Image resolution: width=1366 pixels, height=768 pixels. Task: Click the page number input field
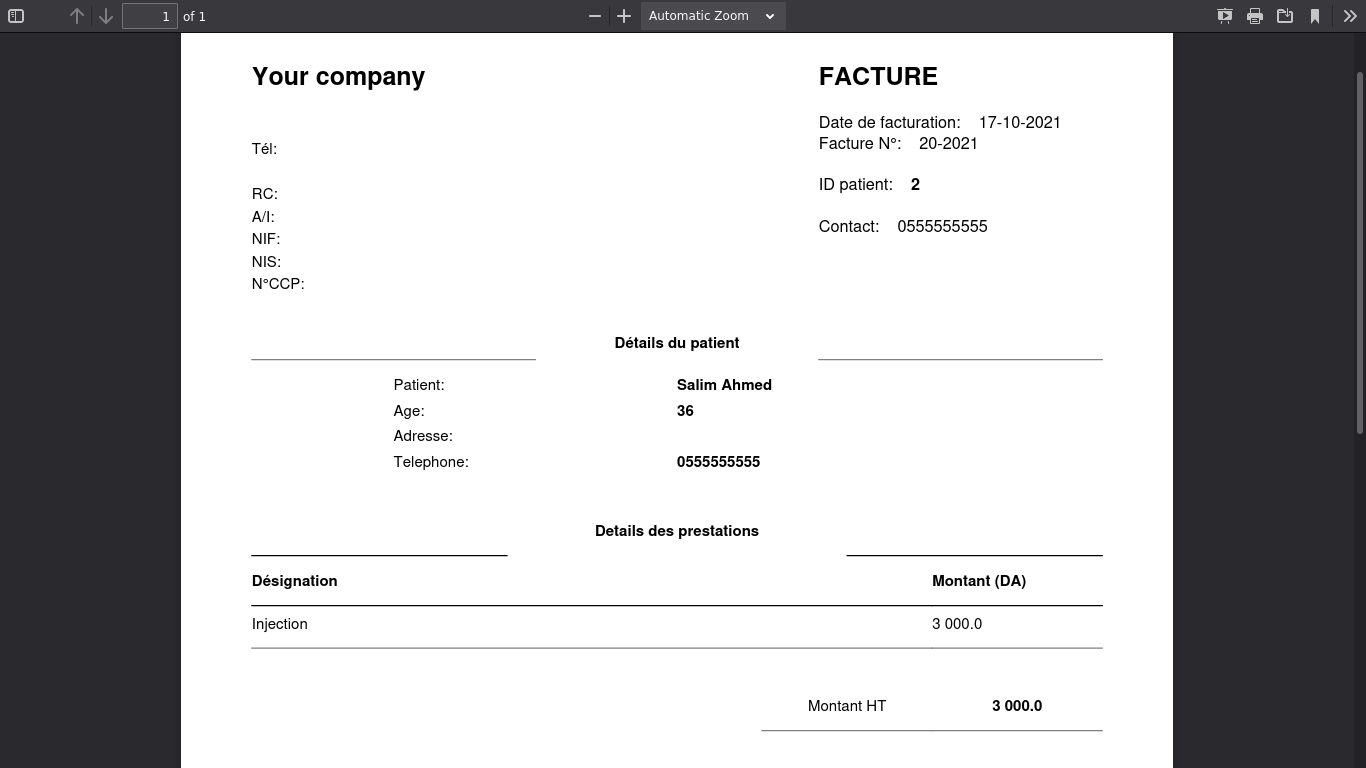point(150,16)
